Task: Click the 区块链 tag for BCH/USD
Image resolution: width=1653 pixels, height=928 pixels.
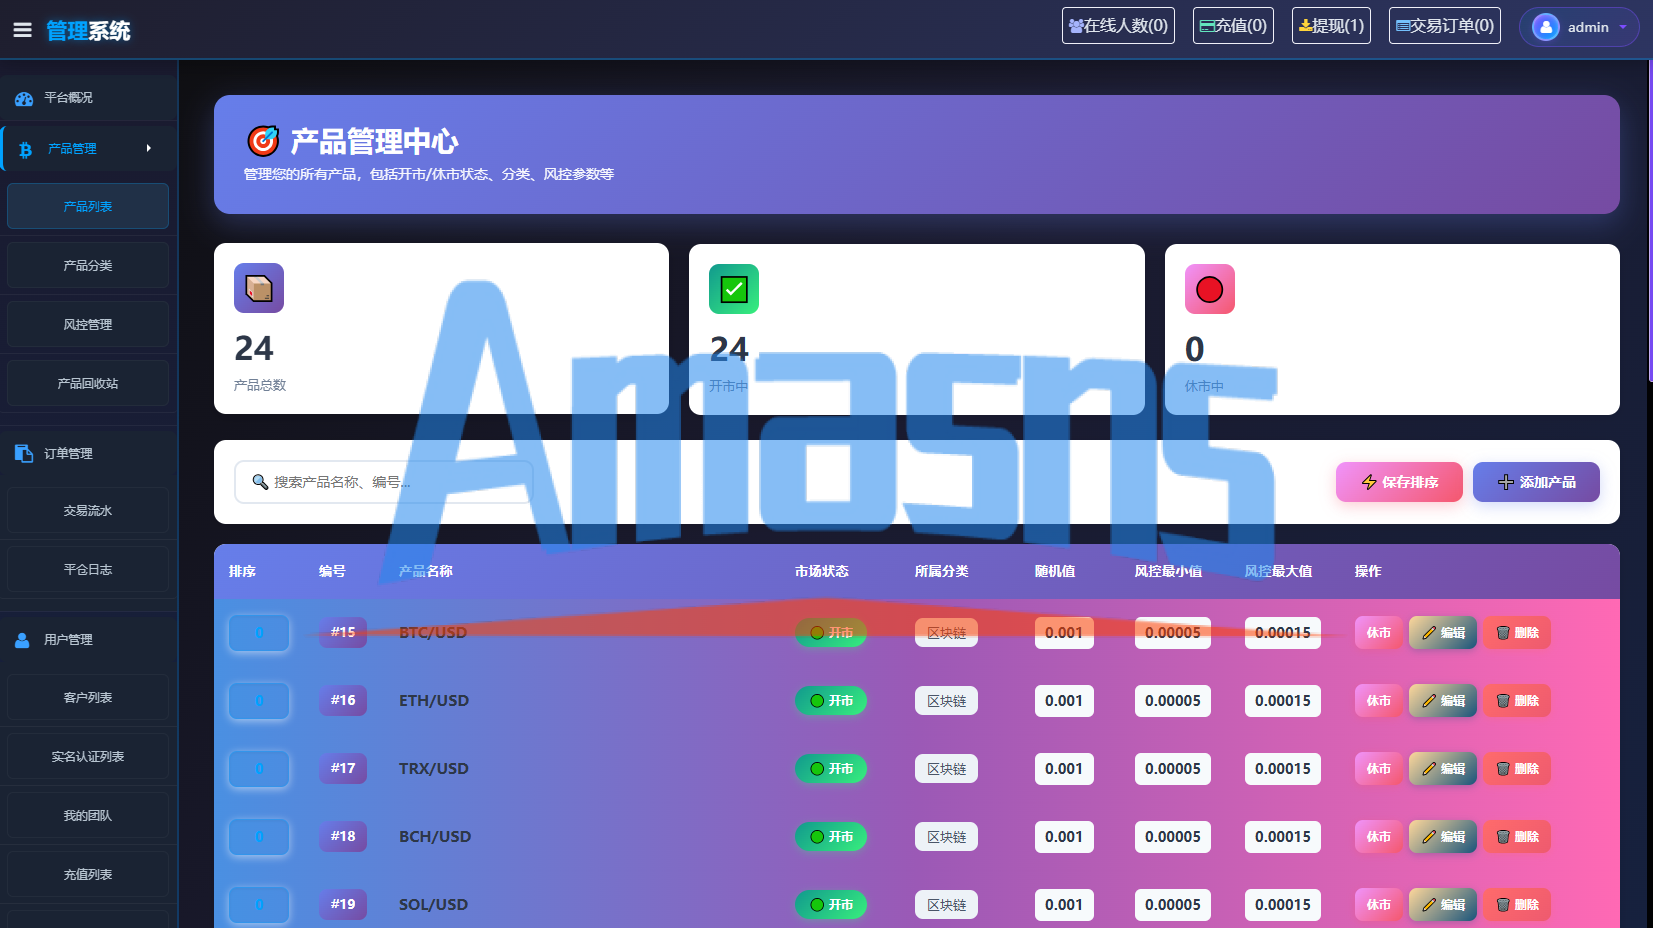Action: (946, 837)
